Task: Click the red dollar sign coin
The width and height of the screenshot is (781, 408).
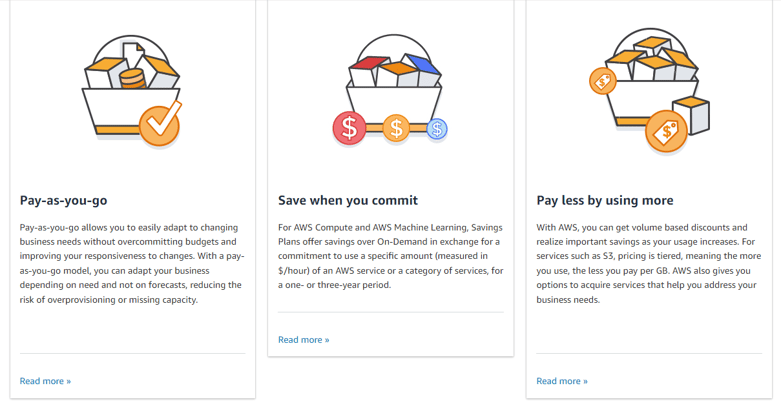Action: pos(349,128)
